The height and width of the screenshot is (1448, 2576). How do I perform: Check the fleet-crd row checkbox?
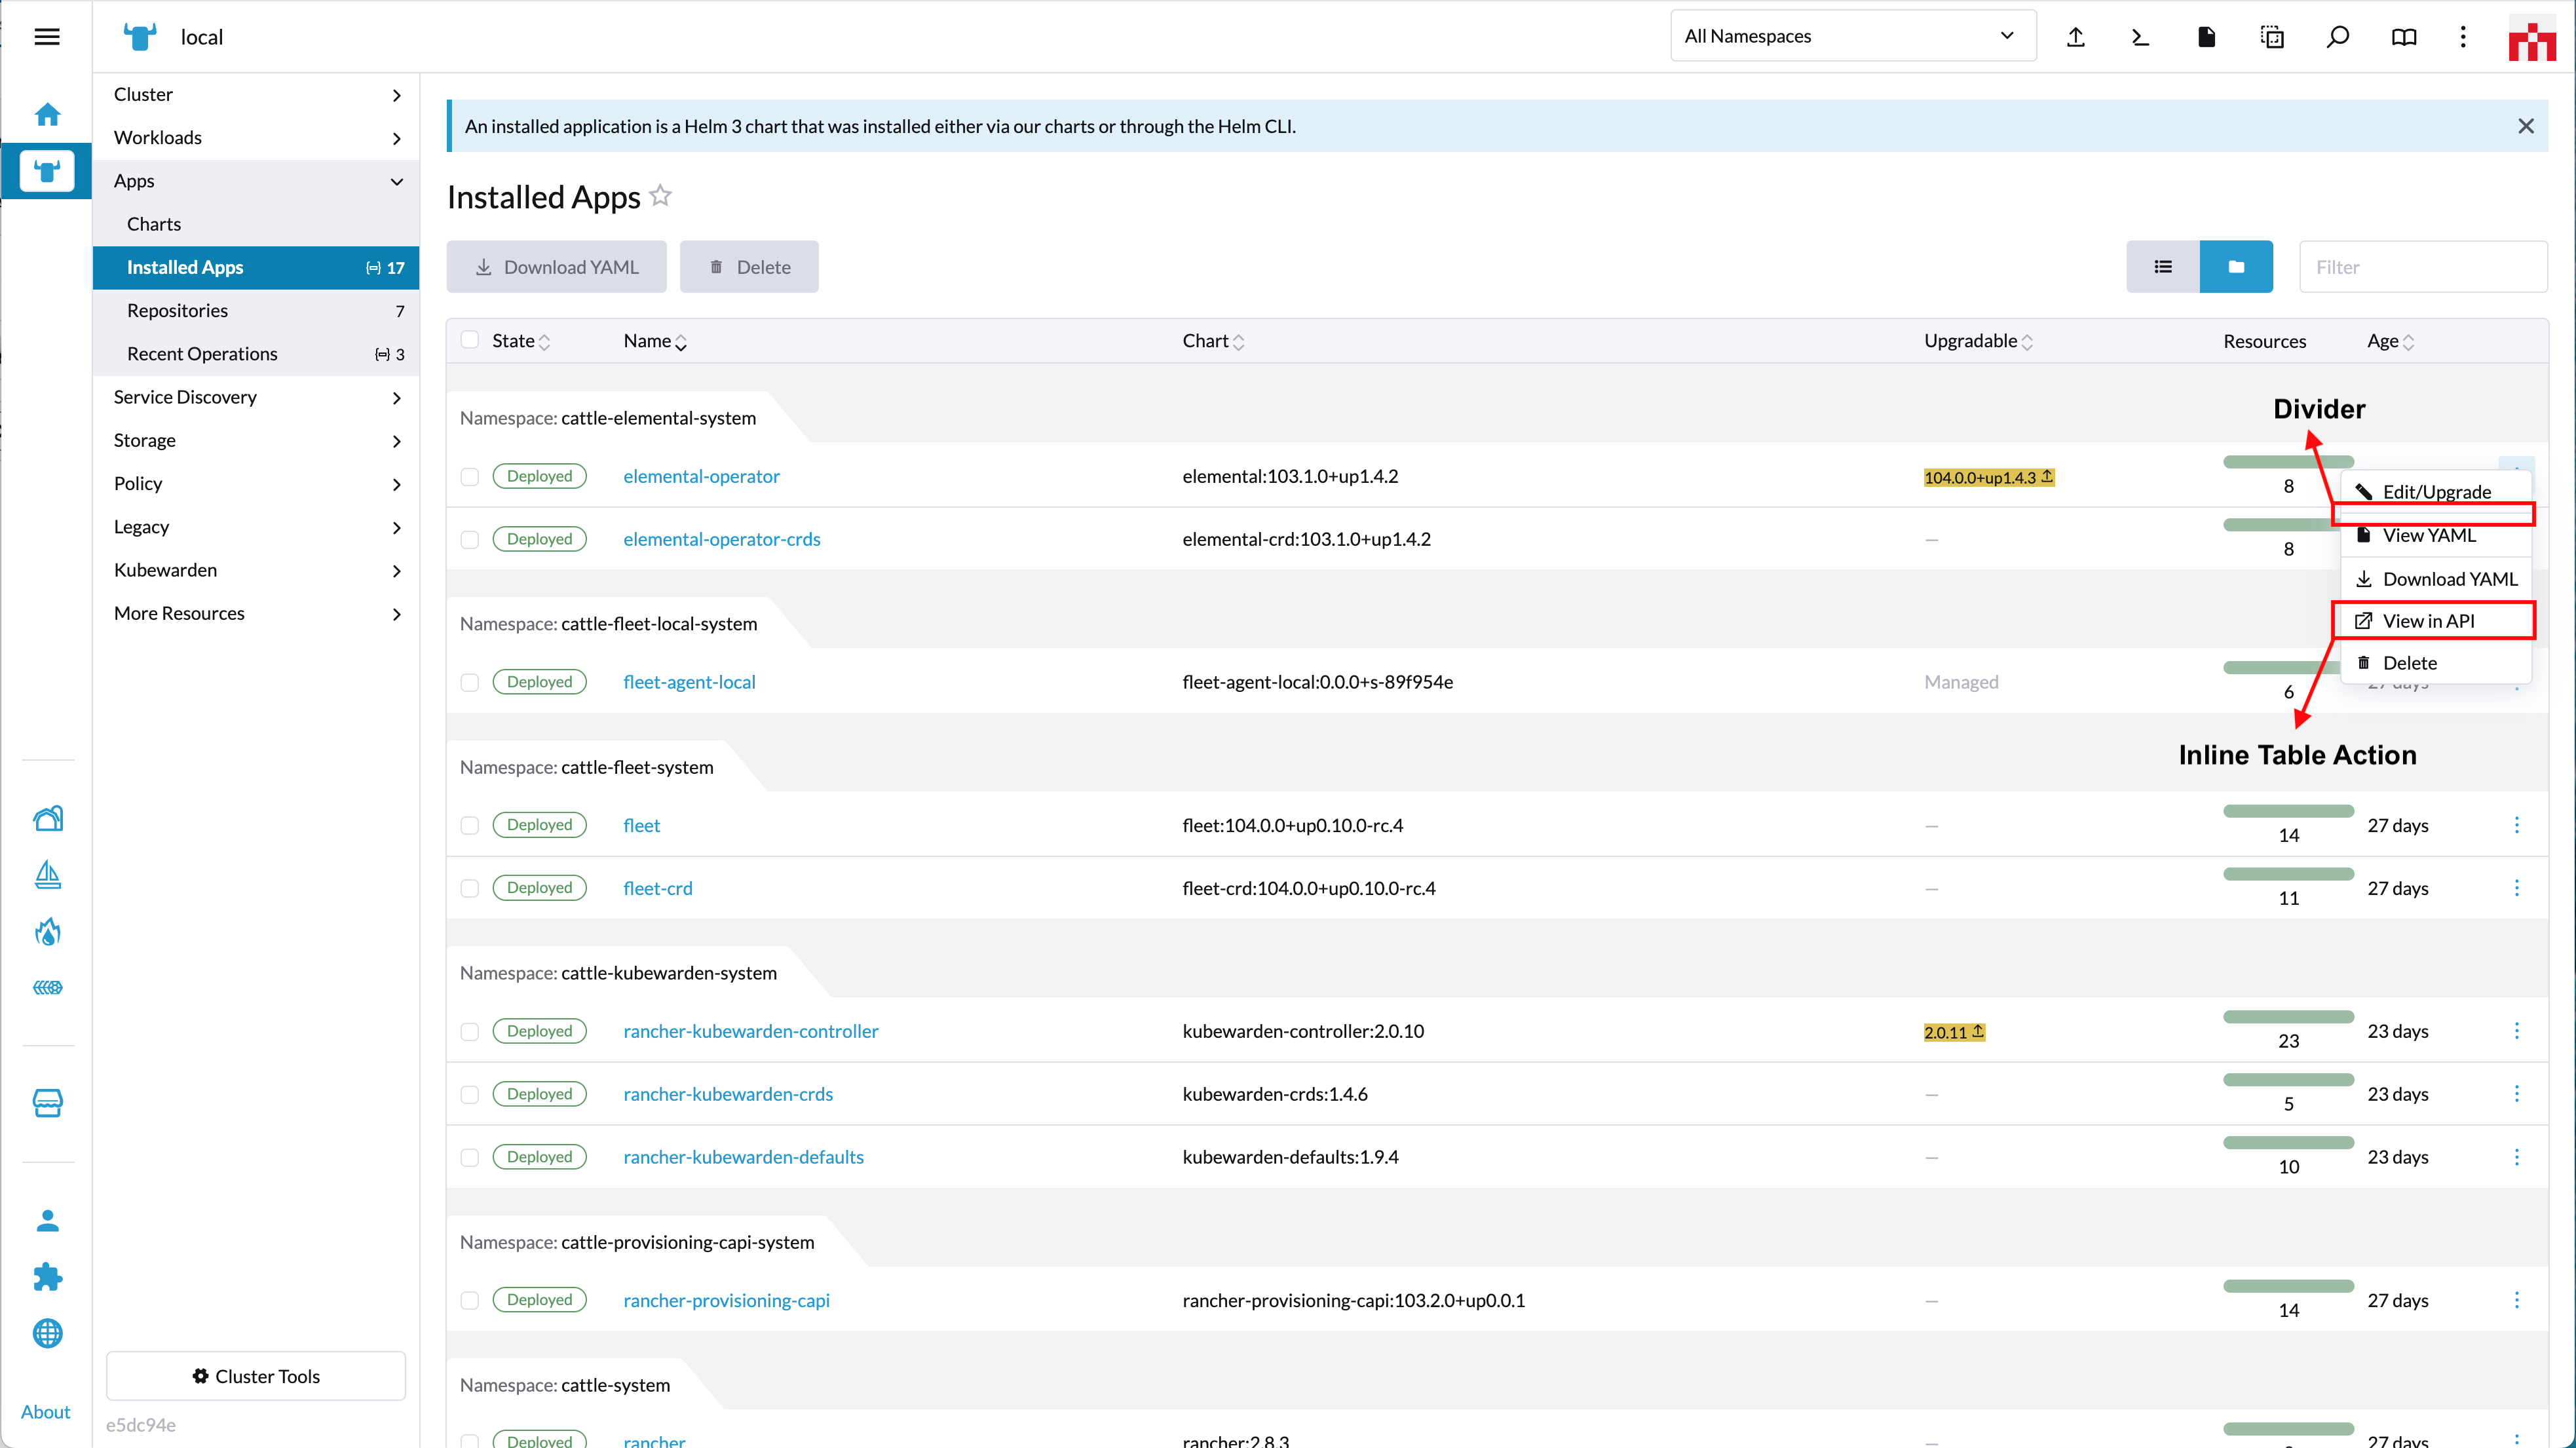(x=469, y=889)
